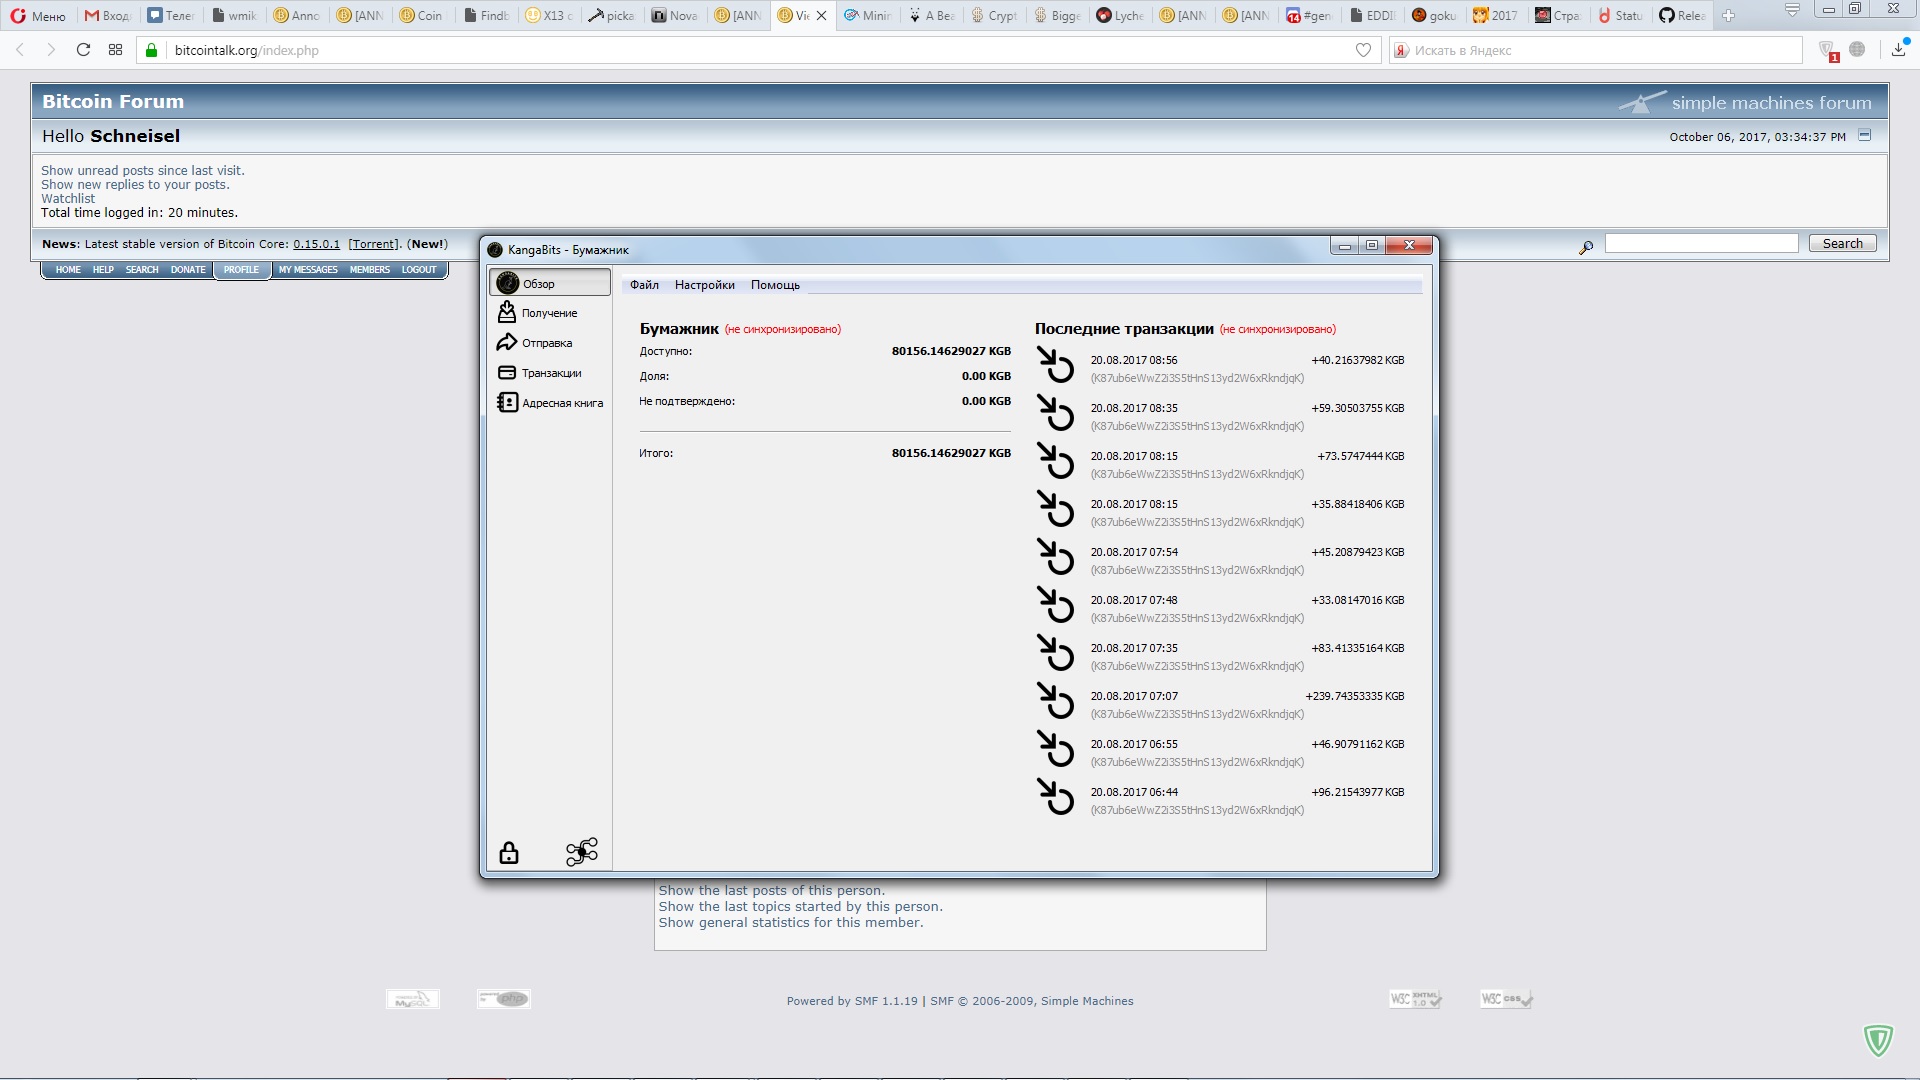
Task: Switch to MY MESSAGES forum tab
Action: 308,270
